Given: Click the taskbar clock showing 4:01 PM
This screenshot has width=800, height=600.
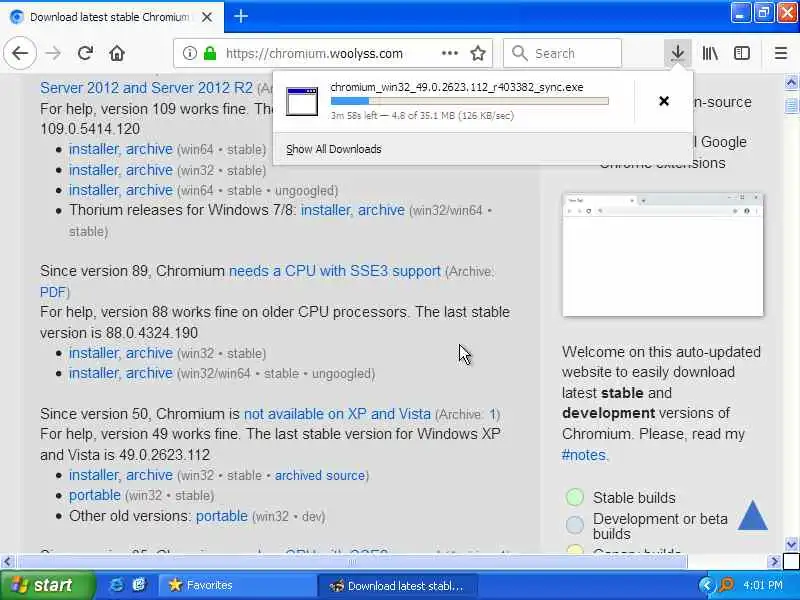Looking at the screenshot, I should click(763, 585).
